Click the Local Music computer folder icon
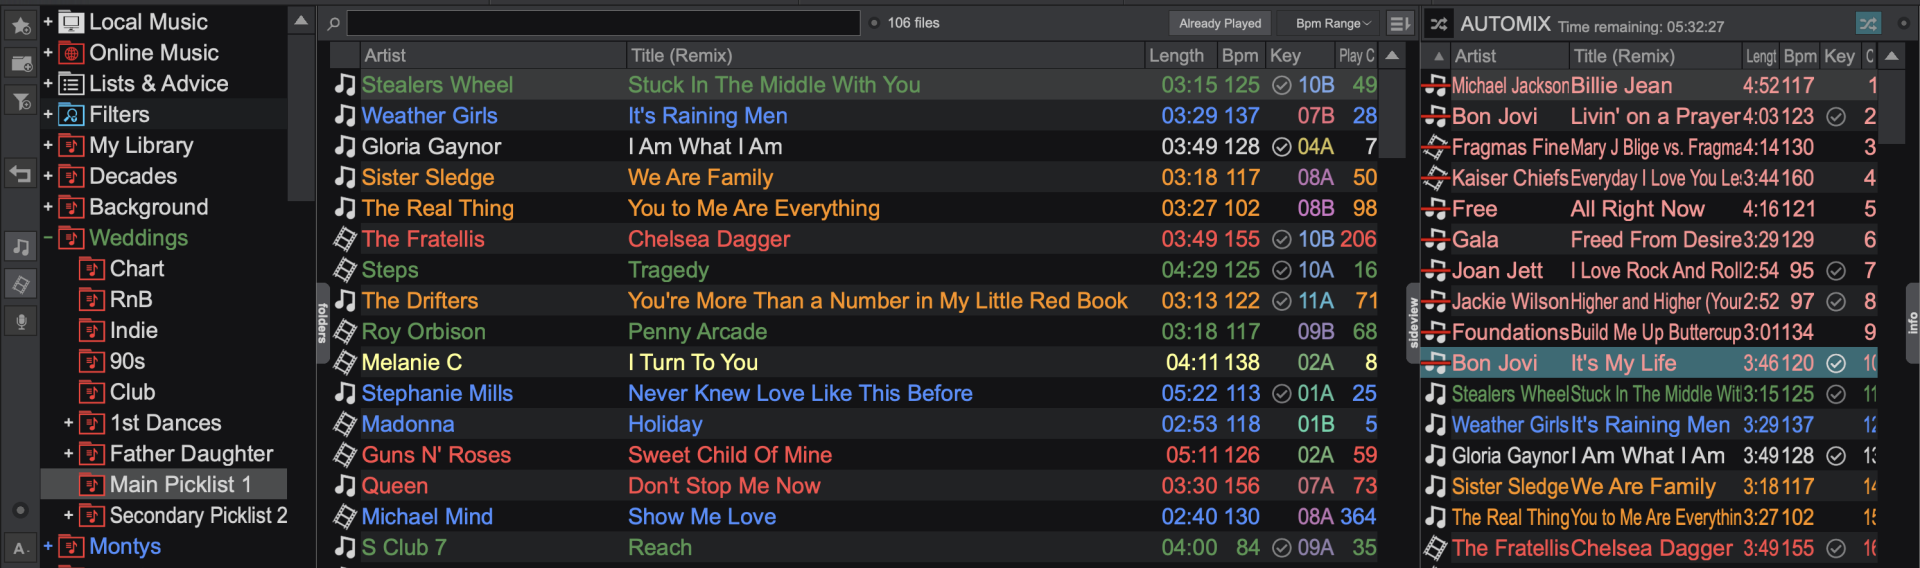This screenshot has height=568, width=1920. coord(71,22)
